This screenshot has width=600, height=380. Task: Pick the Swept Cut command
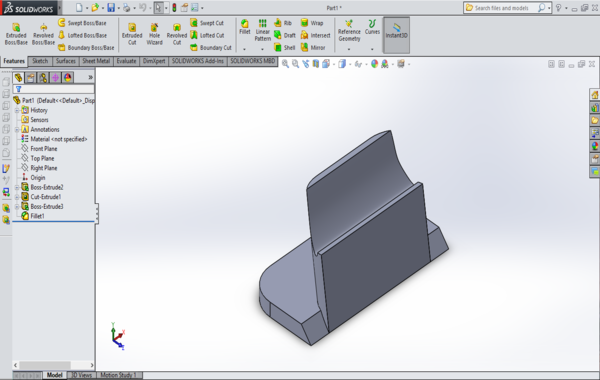coord(207,23)
